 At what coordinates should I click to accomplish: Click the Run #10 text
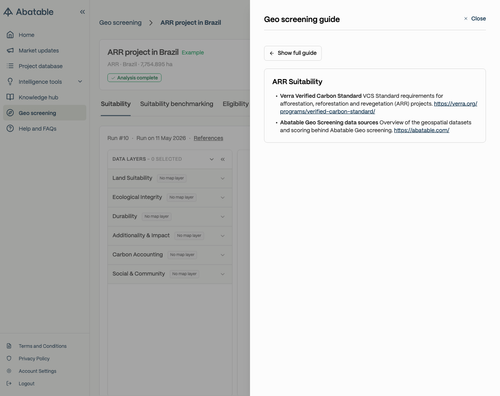(x=118, y=138)
